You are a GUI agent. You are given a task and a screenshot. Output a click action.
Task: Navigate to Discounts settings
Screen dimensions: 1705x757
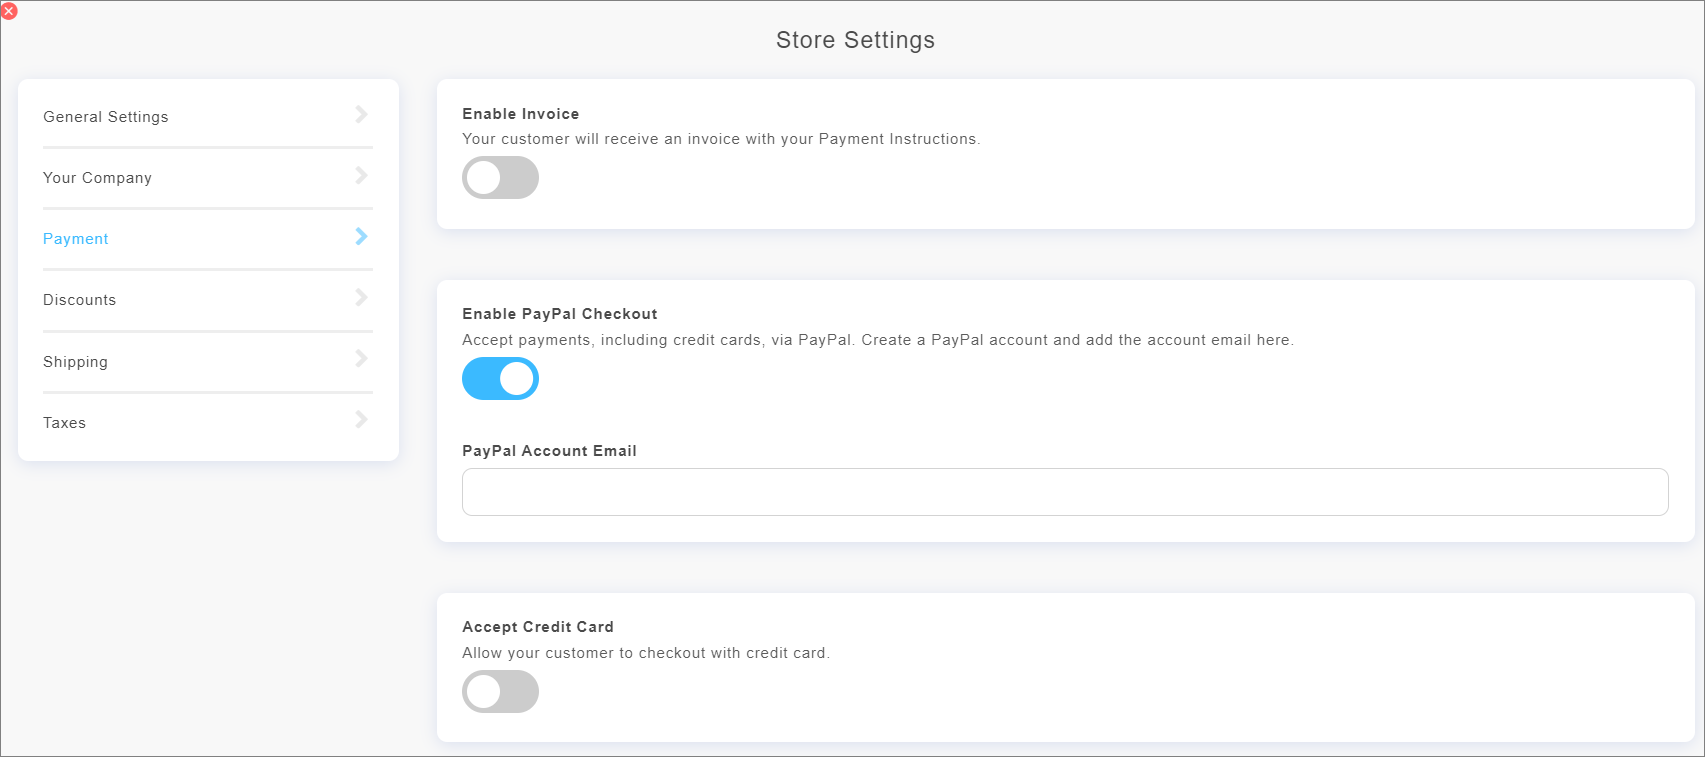click(x=79, y=299)
